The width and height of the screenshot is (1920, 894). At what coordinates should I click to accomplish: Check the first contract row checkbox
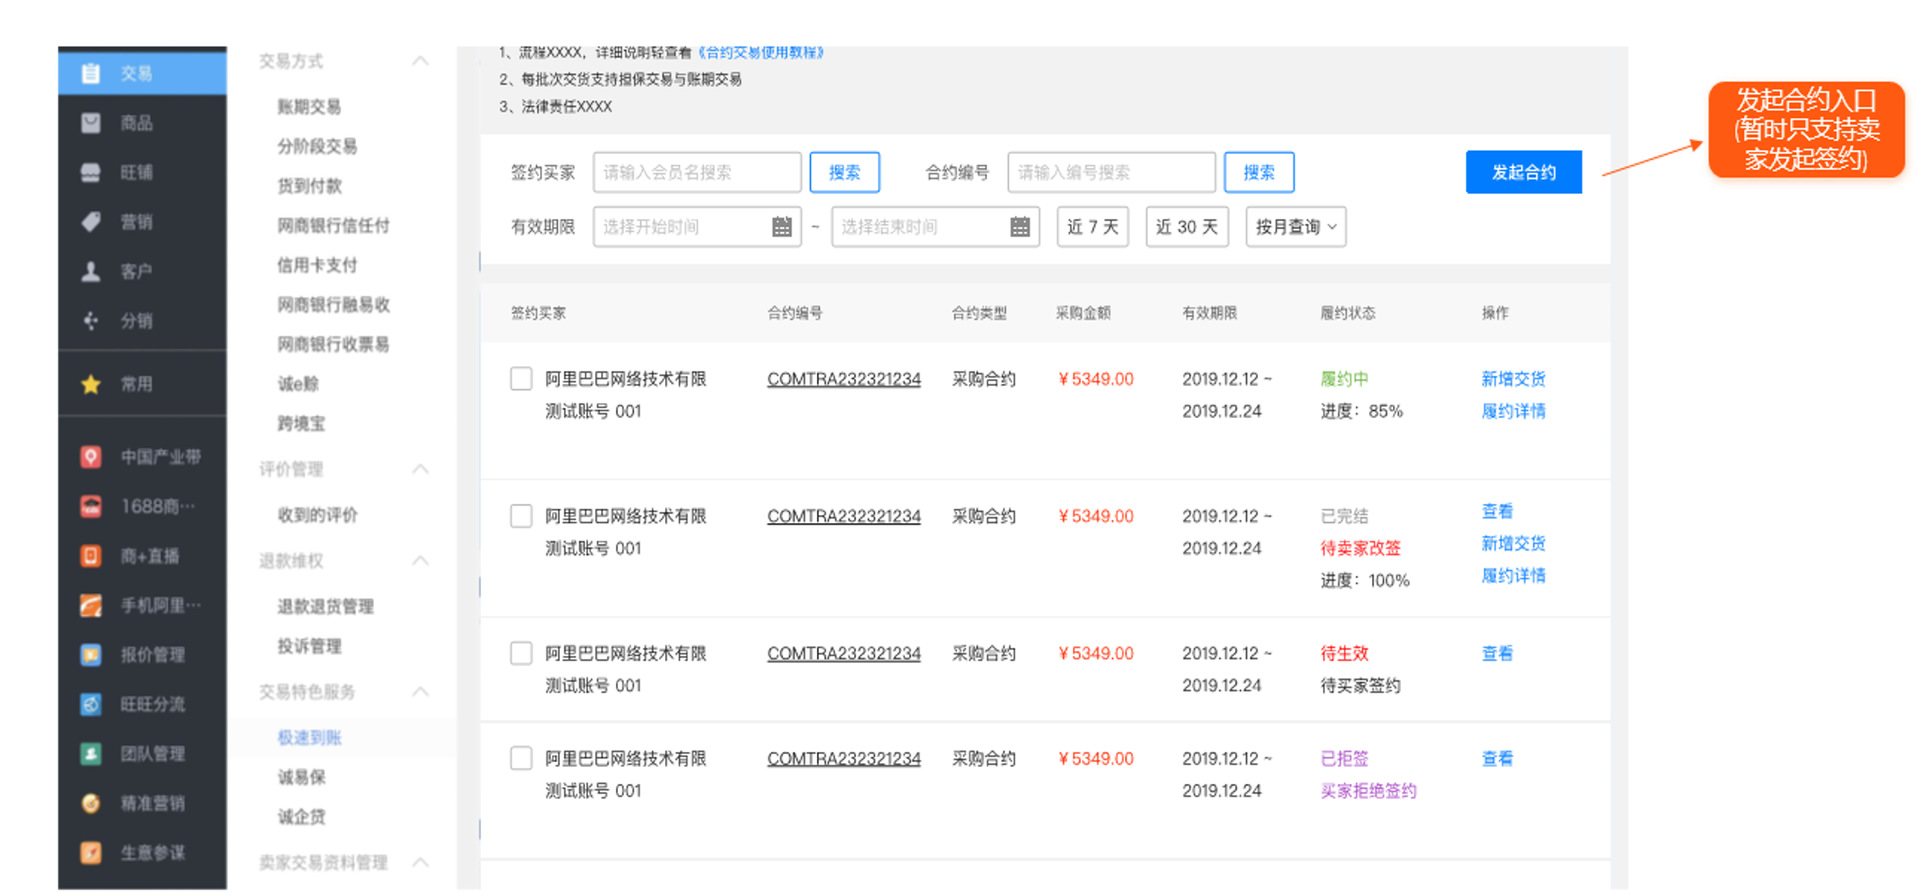521,379
